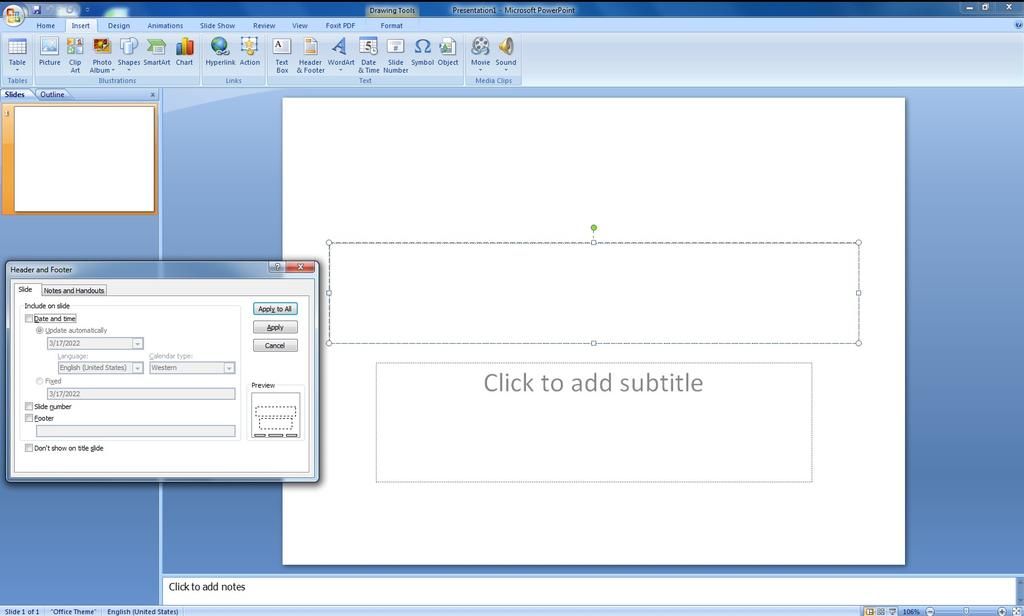Insert a Chart
This screenshot has width=1024, height=616.
pyautogui.click(x=184, y=52)
